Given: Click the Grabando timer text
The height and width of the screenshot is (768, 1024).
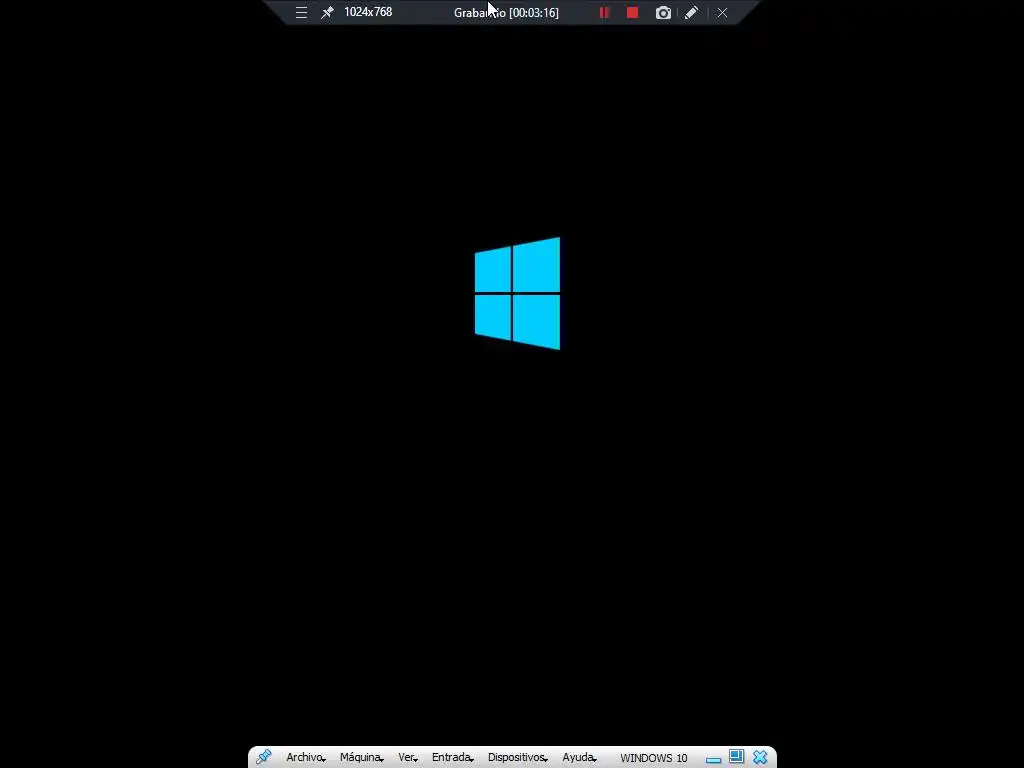Looking at the screenshot, I should 506,12.
